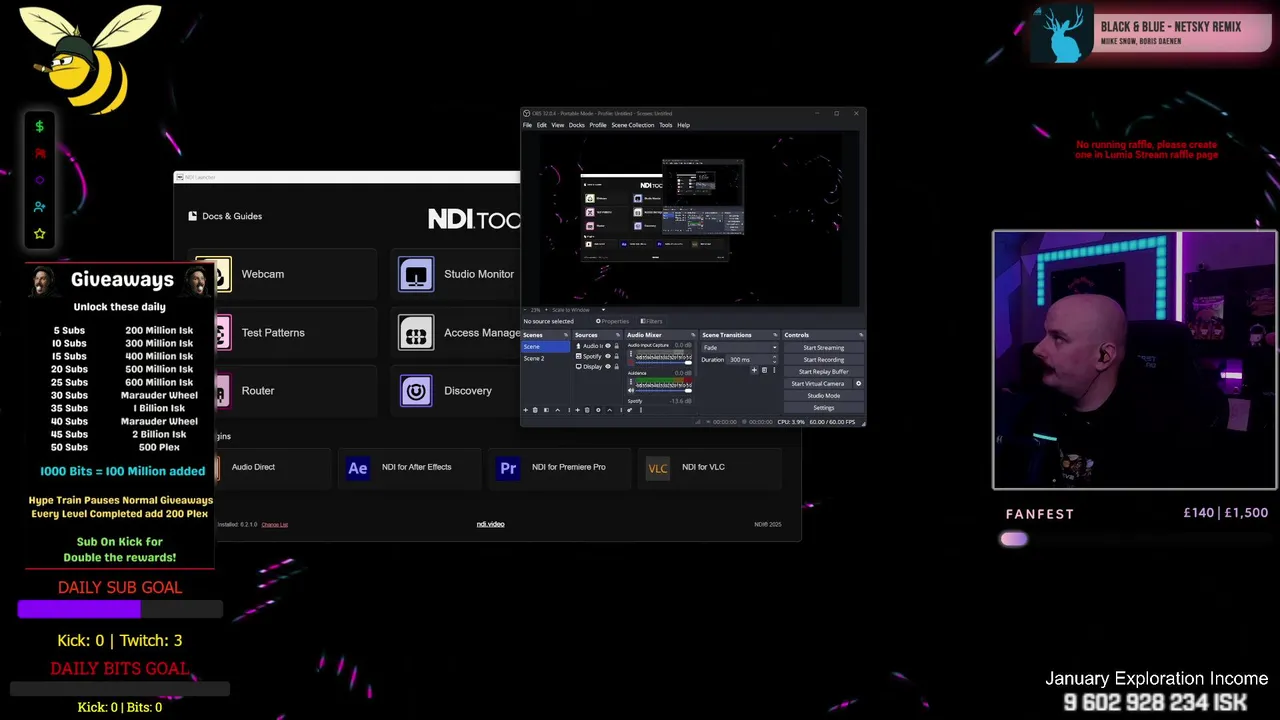Click the Properties button below preview
Viewport: 1280px width, 720px height.
pyautogui.click(x=613, y=321)
